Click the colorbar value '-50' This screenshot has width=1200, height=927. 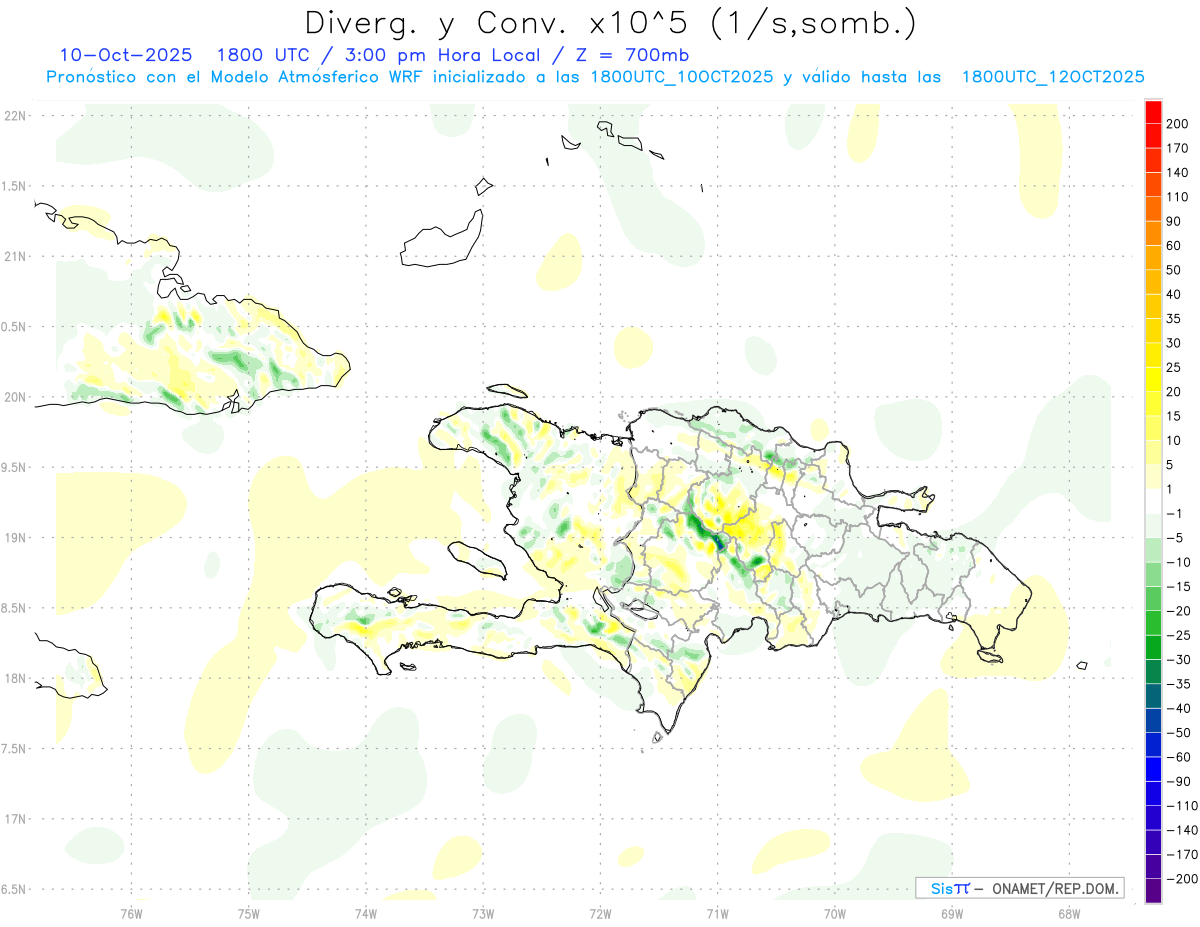1179,732
